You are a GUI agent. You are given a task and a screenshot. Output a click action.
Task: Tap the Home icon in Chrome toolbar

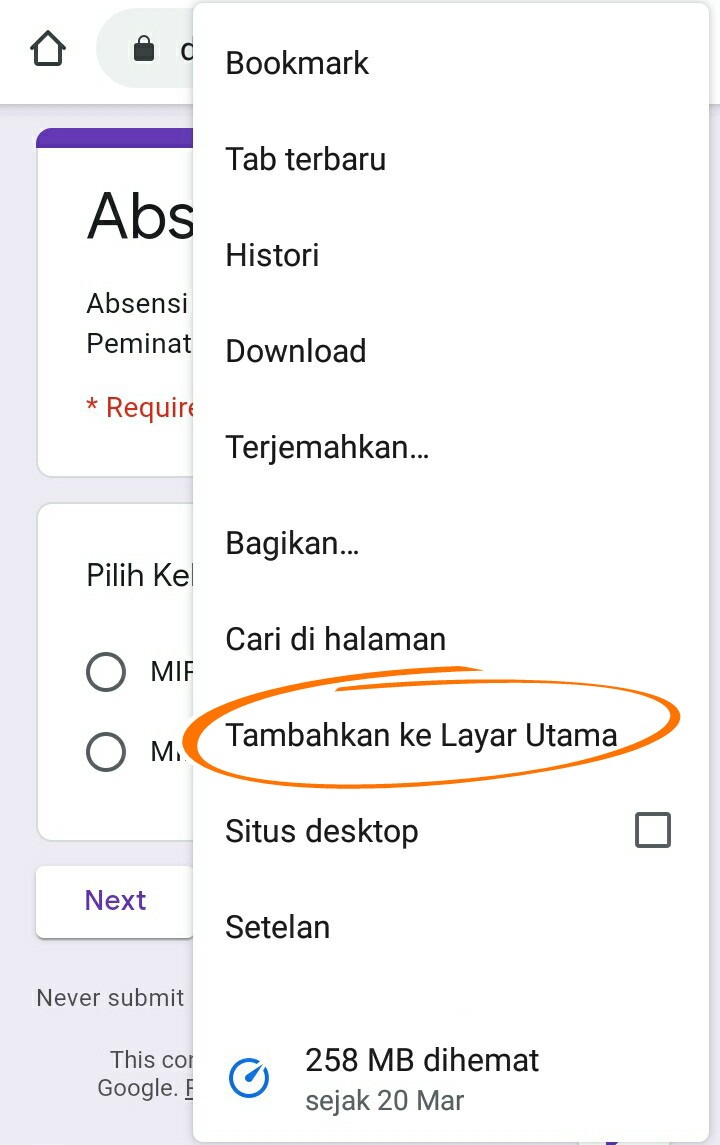[x=48, y=49]
